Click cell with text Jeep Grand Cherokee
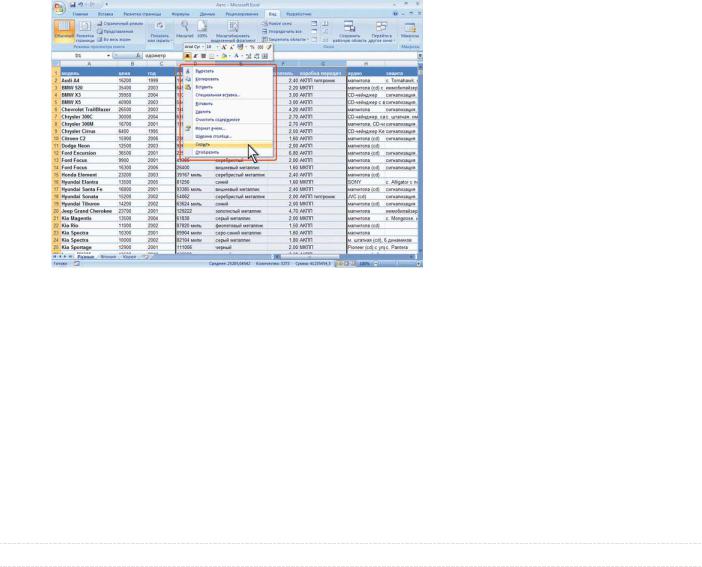The height and width of the screenshot is (567, 702). point(89,211)
